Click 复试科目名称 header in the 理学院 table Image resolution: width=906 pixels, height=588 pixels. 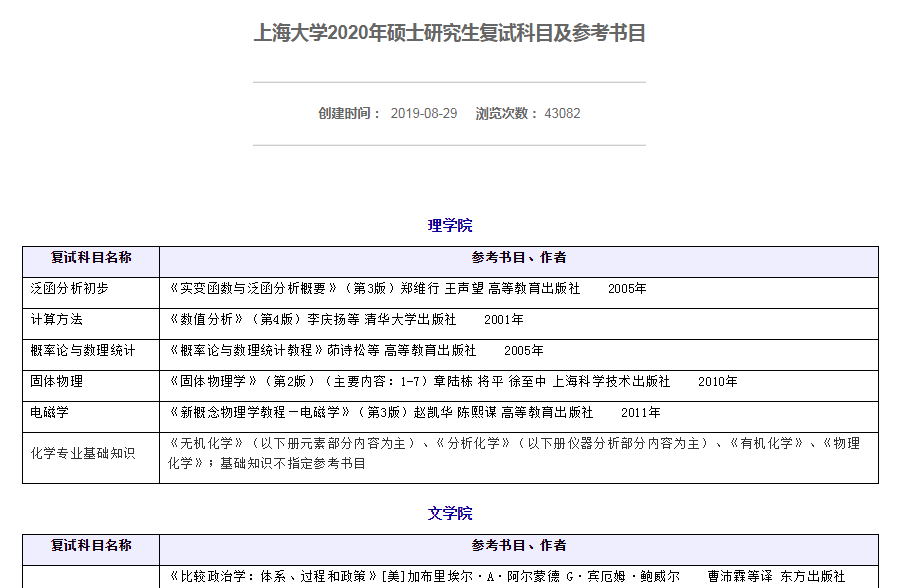[x=91, y=258]
